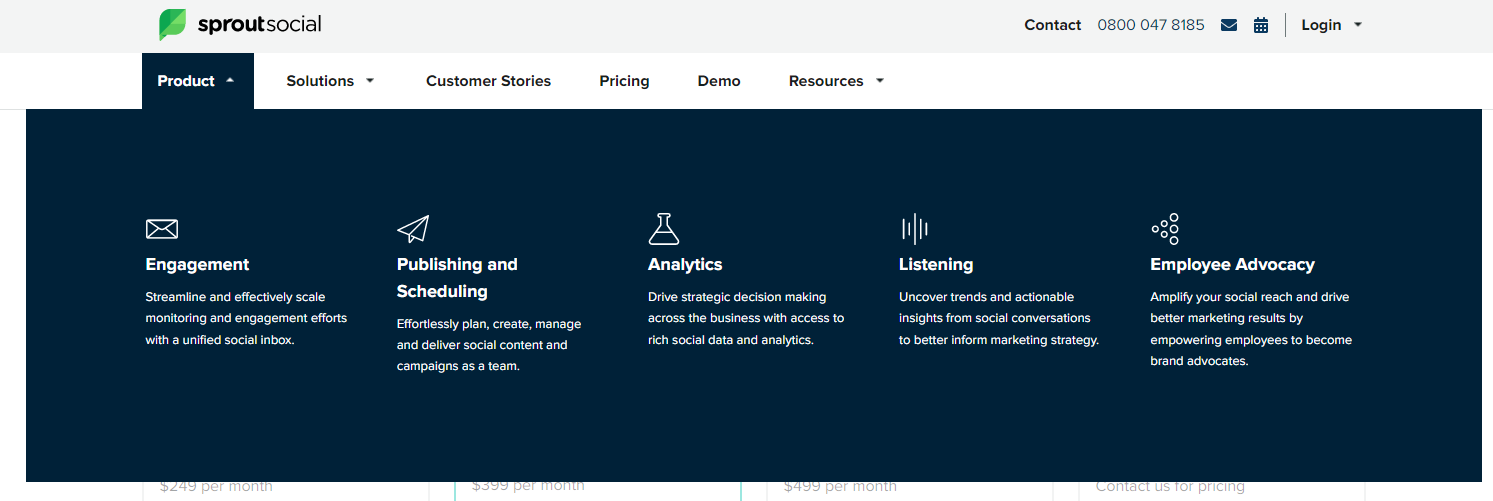Viewport: 1493px width, 501px height.
Task: Click the envelope email icon in header
Action: [x=1229, y=25]
